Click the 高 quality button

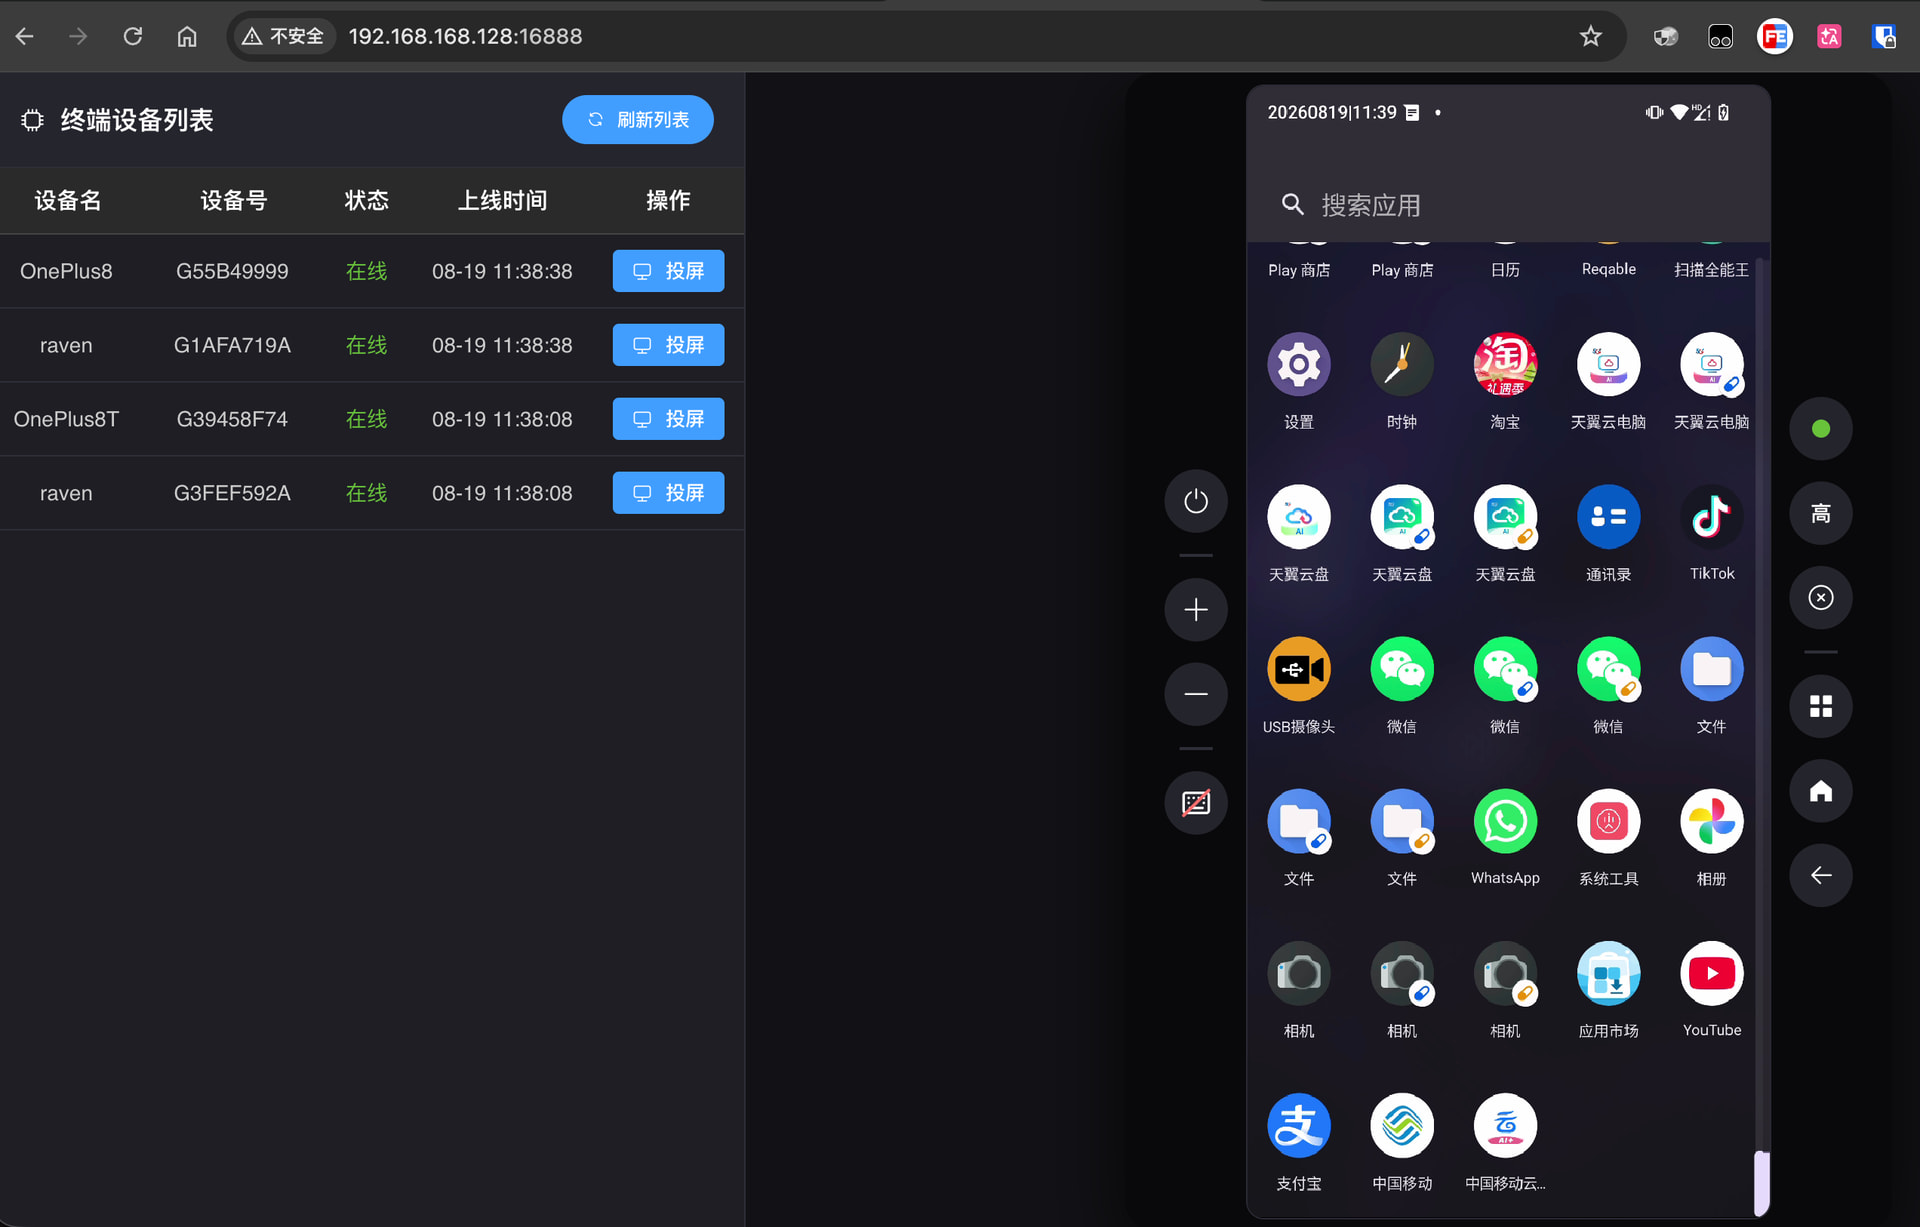(x=1821, y=513)
